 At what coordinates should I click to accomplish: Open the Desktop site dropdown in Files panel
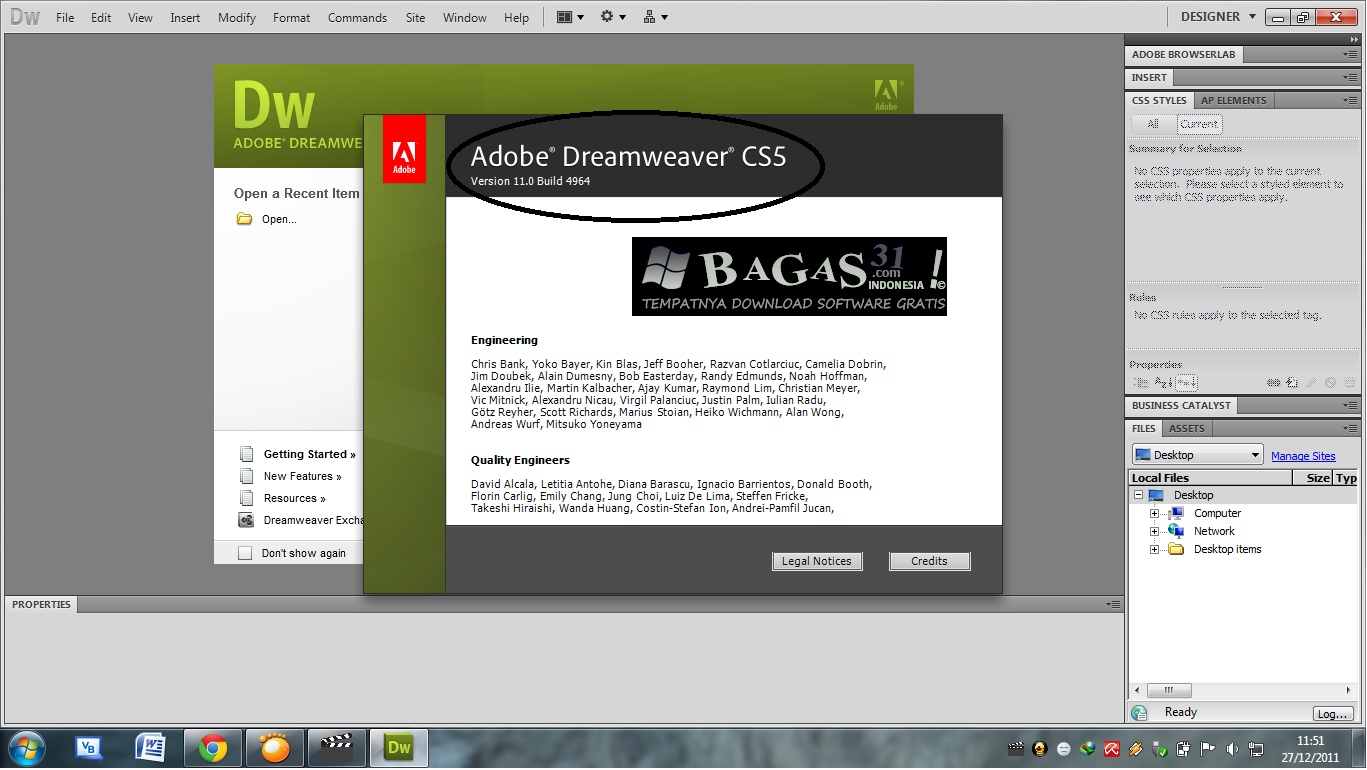click(1198, 455)
